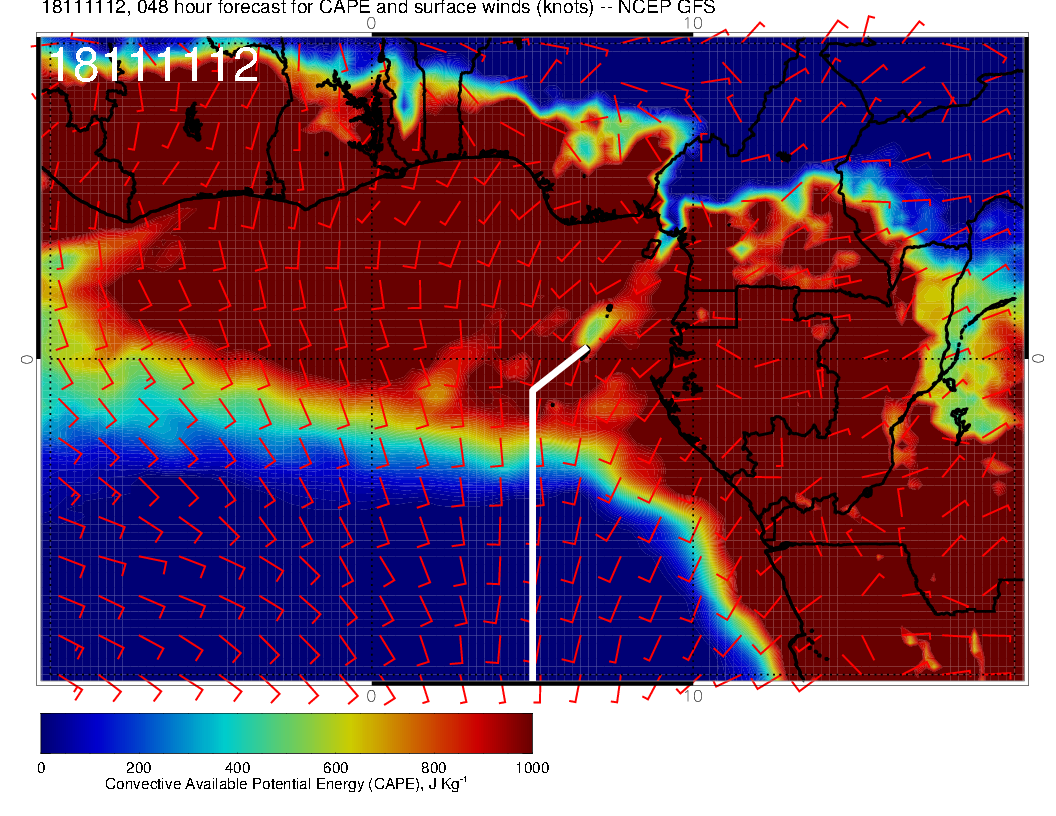
Task: Click the bend in the white track line
Action: click(532, 390)
